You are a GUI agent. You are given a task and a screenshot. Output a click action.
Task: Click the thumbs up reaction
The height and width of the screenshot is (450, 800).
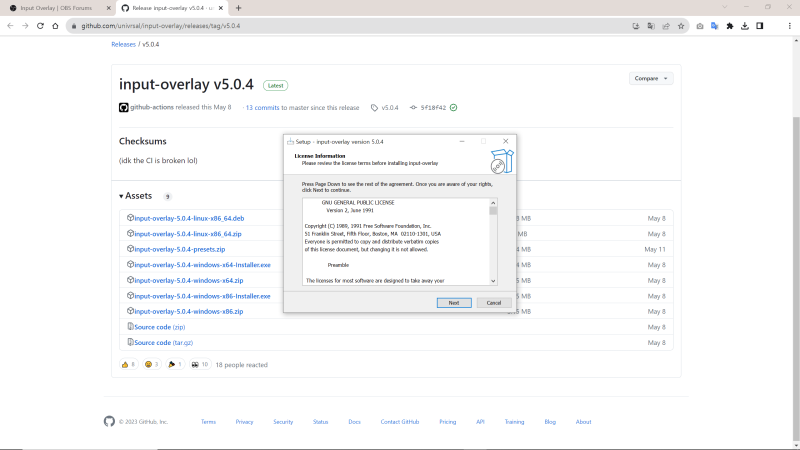pyautogui.click(x=129, y=364)
